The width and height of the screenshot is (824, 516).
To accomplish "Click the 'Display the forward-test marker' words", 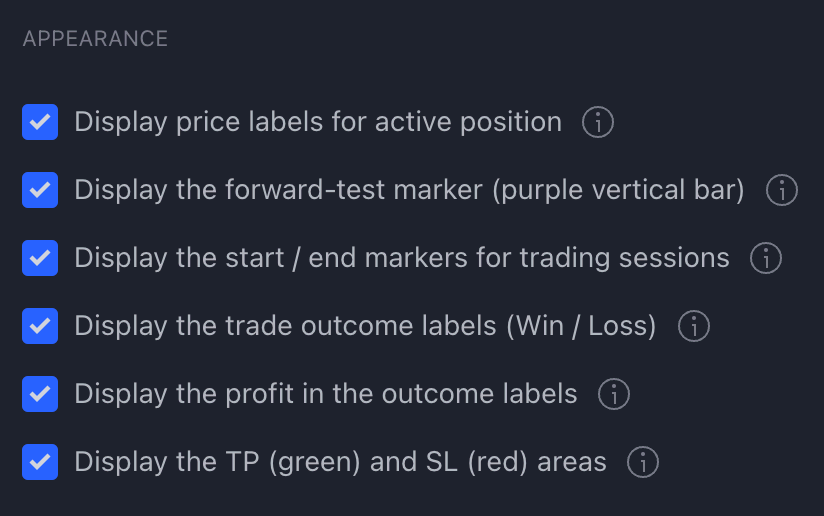I will tap(279, 190).
